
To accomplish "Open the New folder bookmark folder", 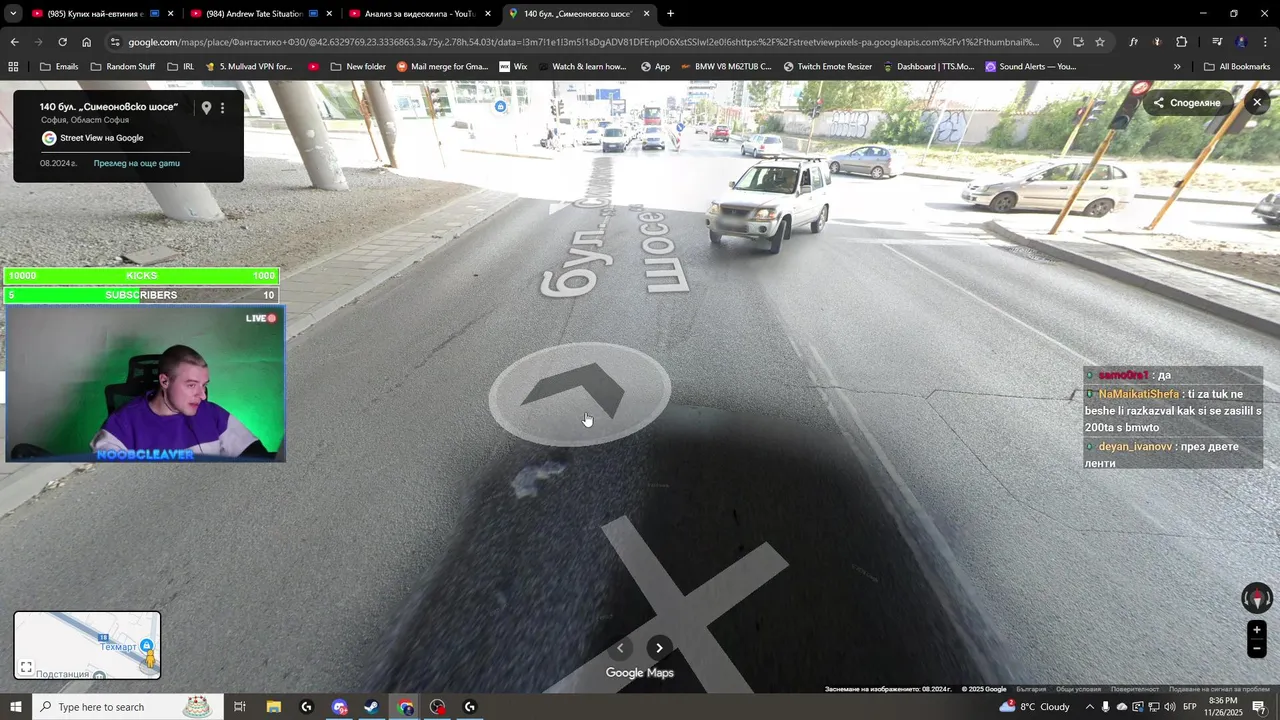I will pyautogui.click(x=358, y=67).
